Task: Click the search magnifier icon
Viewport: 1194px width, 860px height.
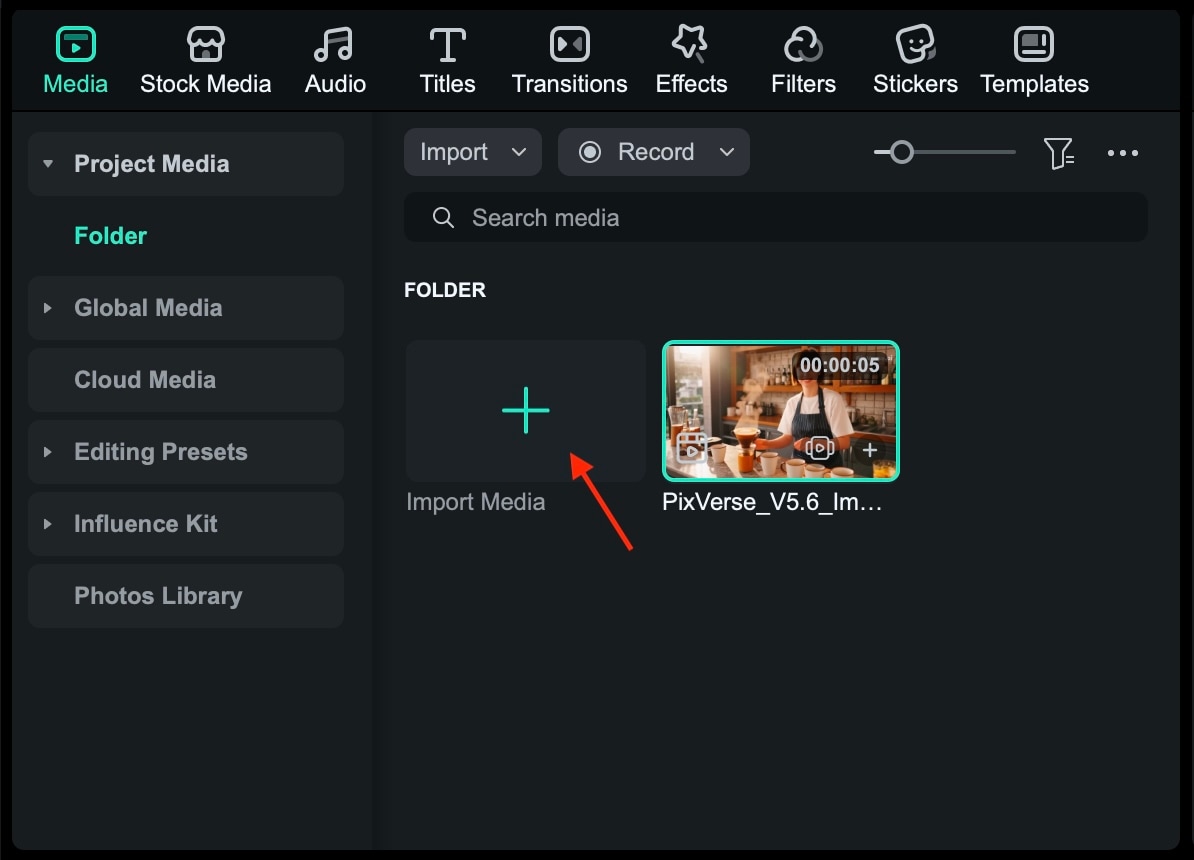Action: click(x=443, y=217)
